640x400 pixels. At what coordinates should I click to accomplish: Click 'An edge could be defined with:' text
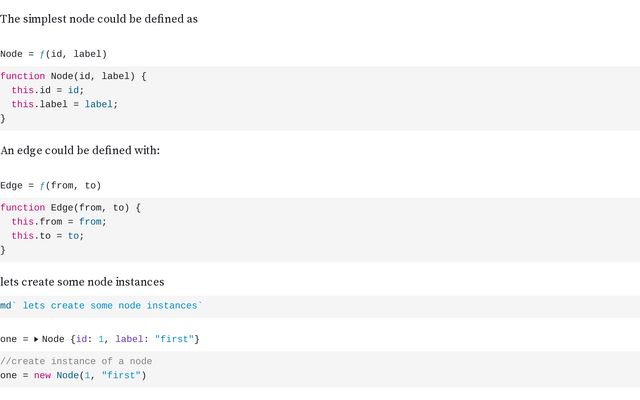(80, 151)
